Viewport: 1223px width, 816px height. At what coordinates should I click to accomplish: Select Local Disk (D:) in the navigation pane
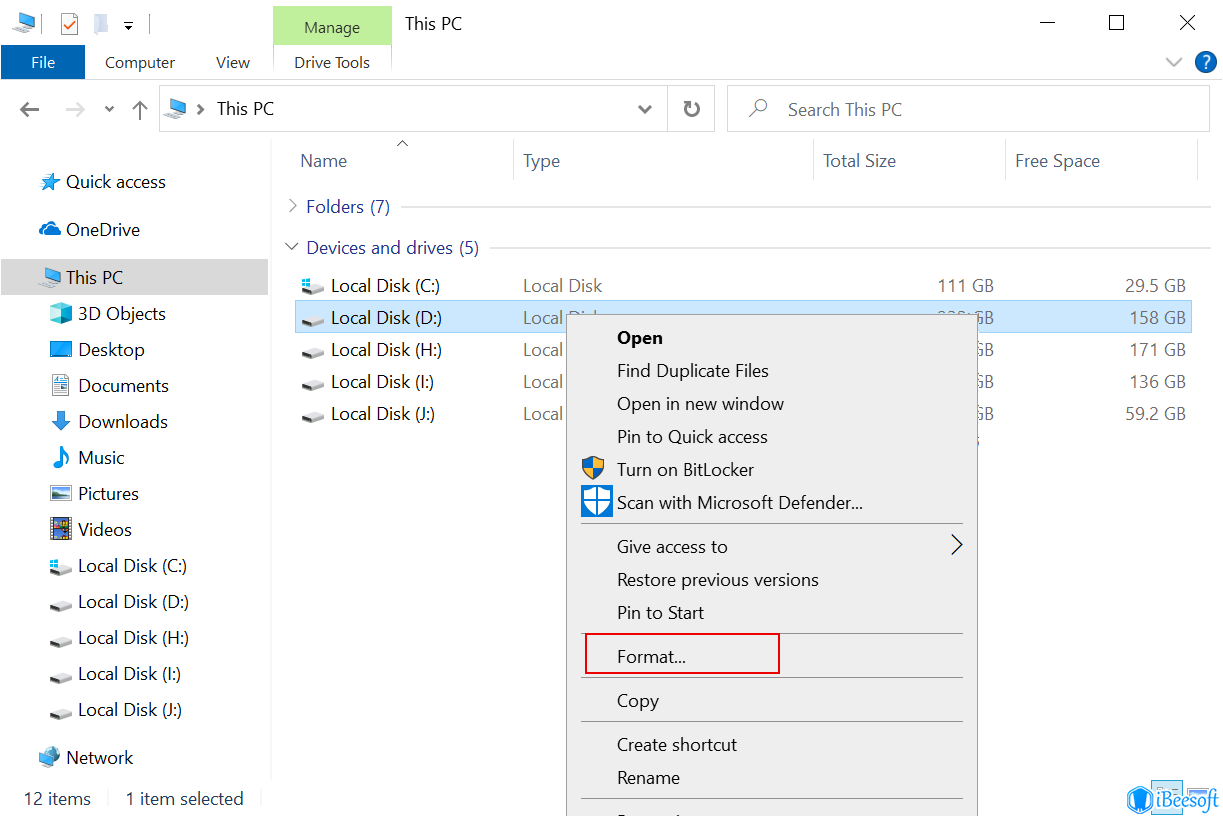(x=133, y=601)
